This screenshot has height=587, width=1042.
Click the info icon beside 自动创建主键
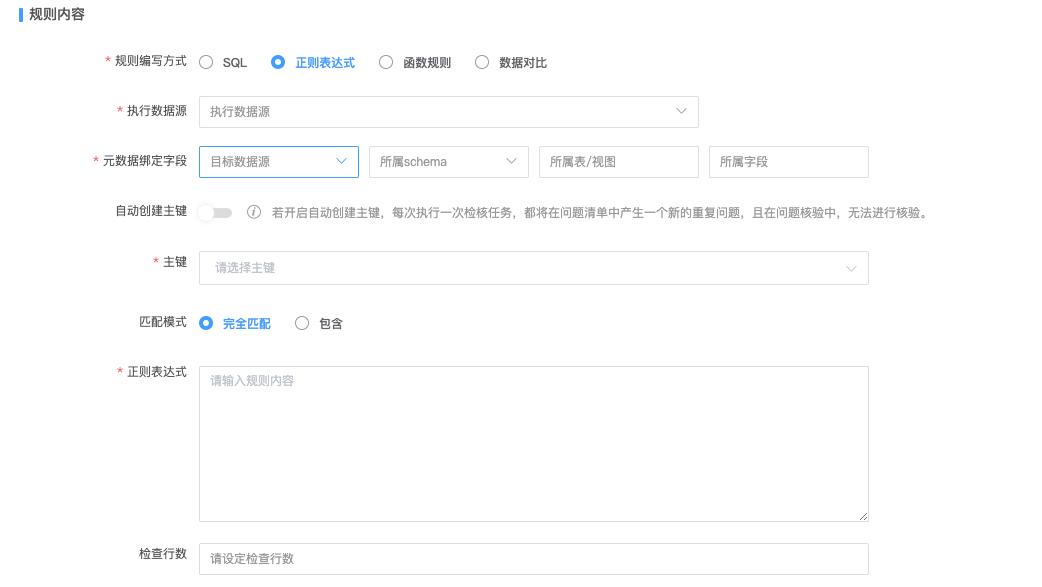point(254,212)
